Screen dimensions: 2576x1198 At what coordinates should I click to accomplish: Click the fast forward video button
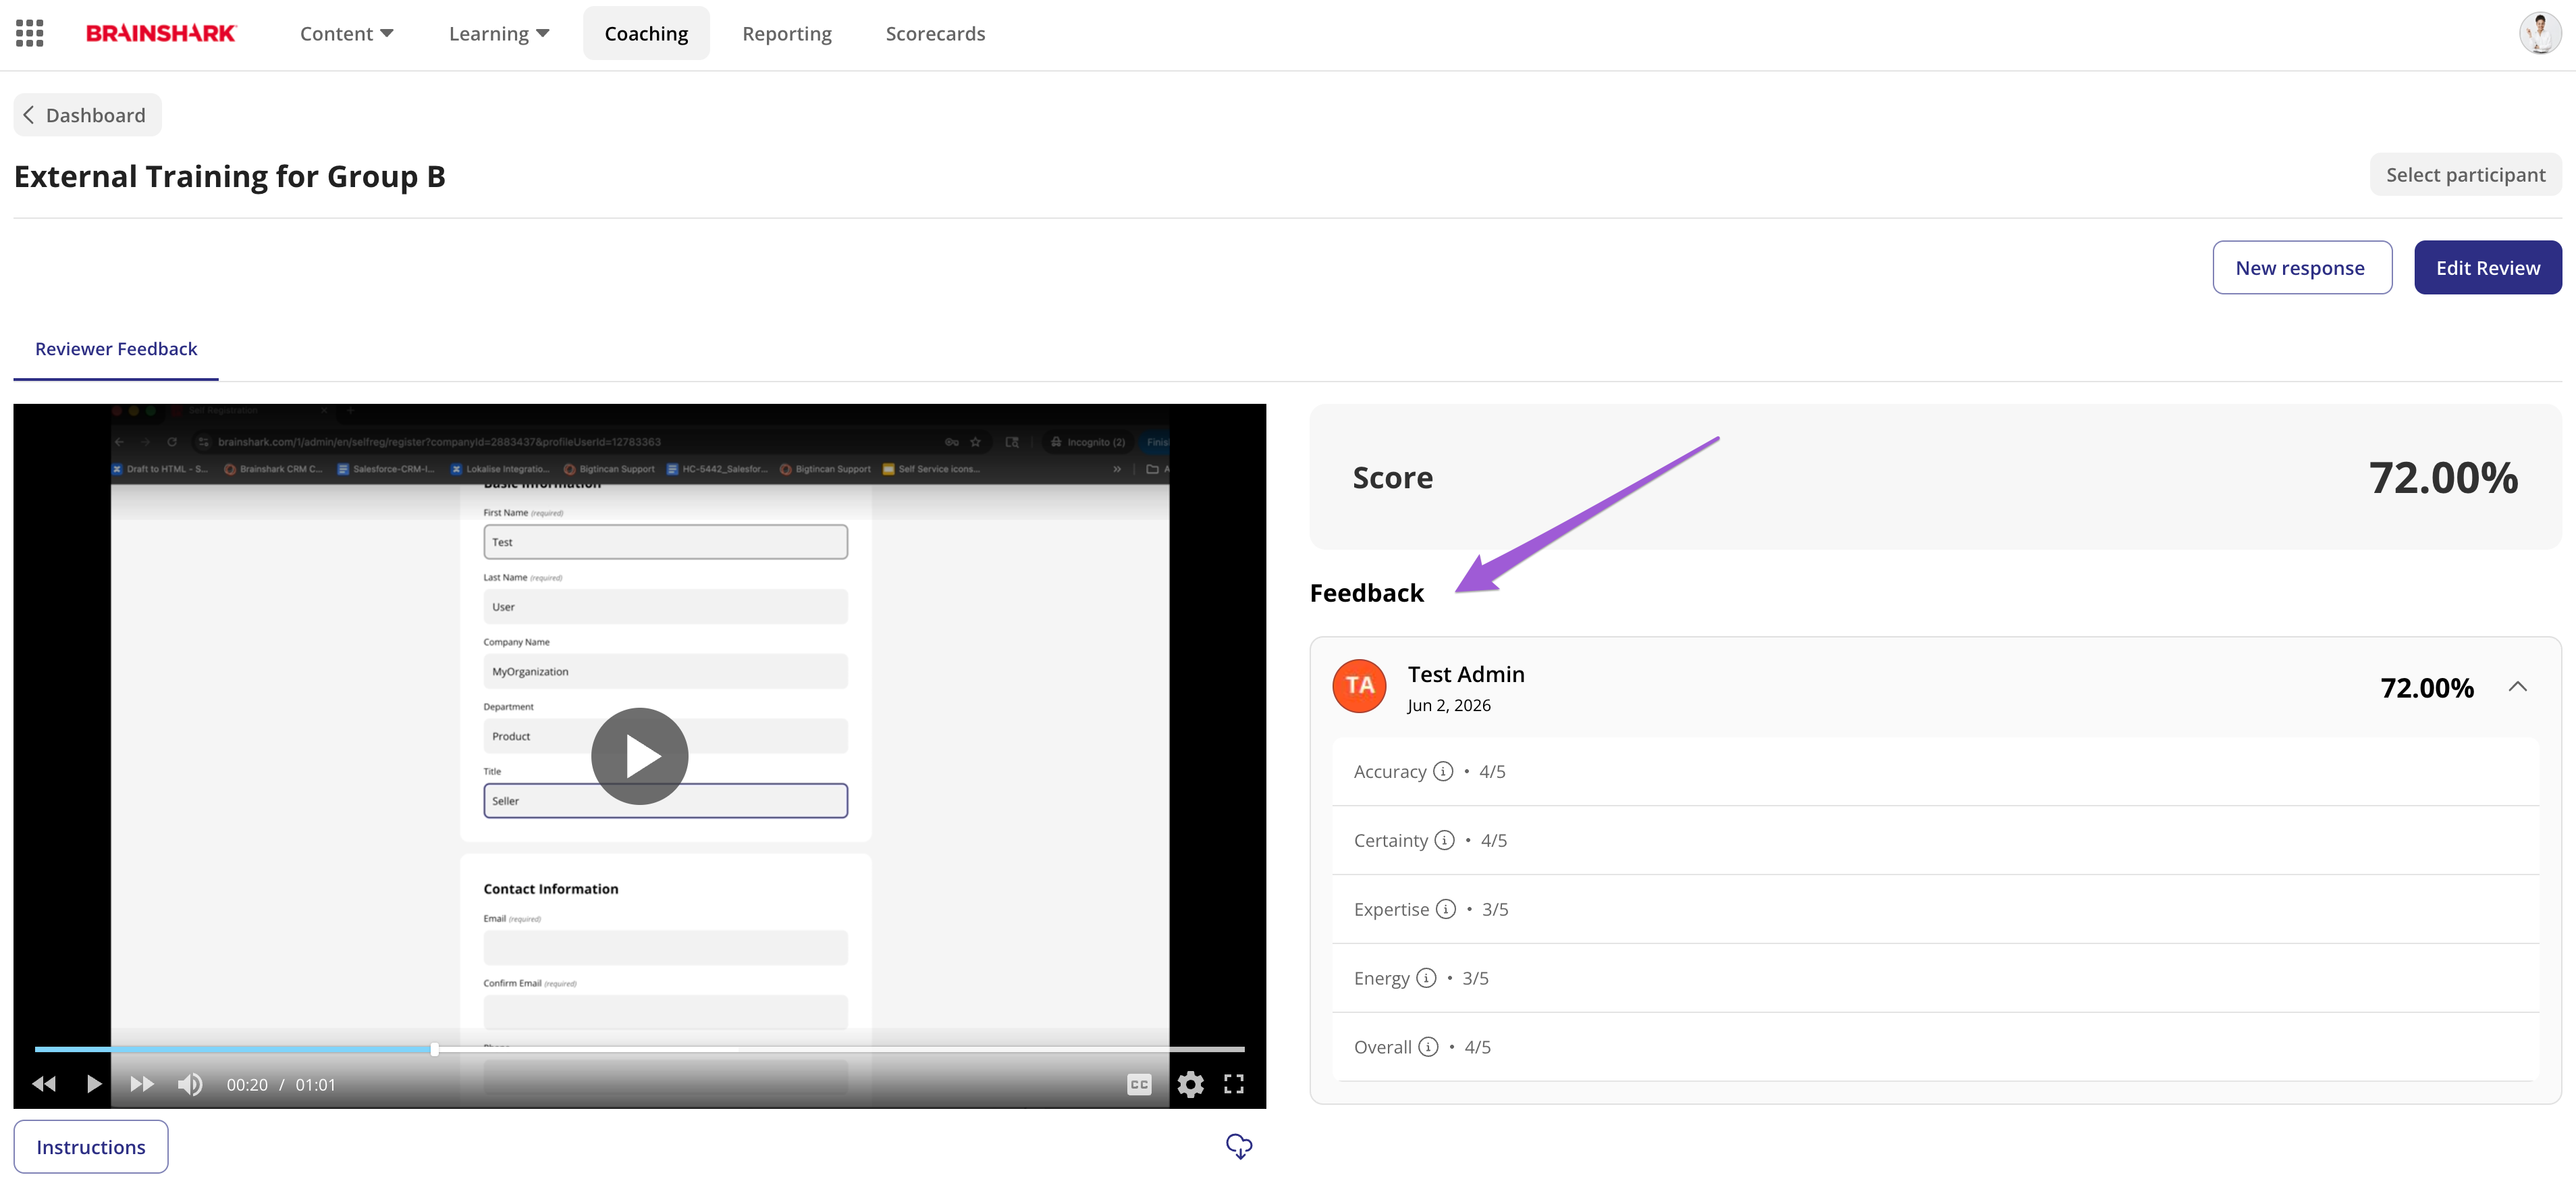pos(142,1084)
